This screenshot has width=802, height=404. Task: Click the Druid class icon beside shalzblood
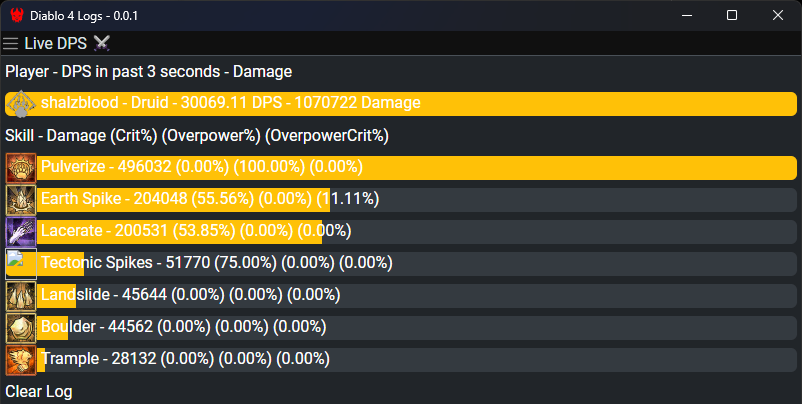click(x=21, y=104)
